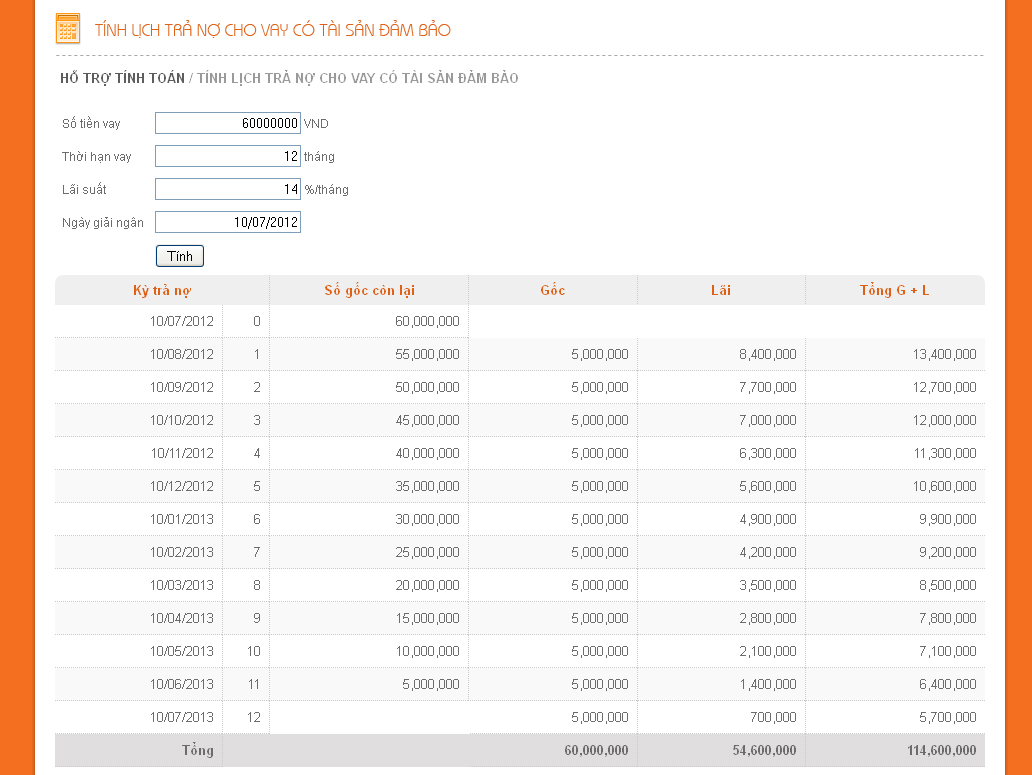Image resolution: width=1032 pixels, height=775 pixels.
Task: Click the orange calculator icon in header
Action: coord(68,29)
